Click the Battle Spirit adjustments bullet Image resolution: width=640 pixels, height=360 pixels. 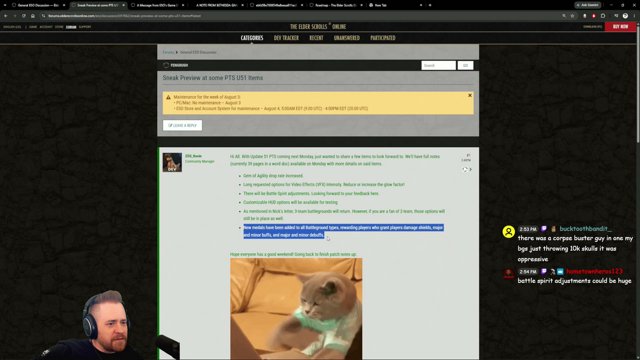[x=311, y=193]
